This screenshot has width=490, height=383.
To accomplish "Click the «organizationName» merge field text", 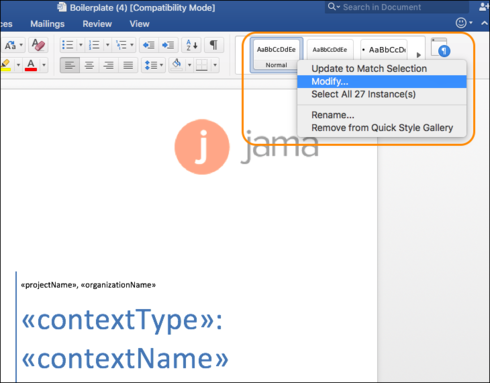I will [118, 285].
